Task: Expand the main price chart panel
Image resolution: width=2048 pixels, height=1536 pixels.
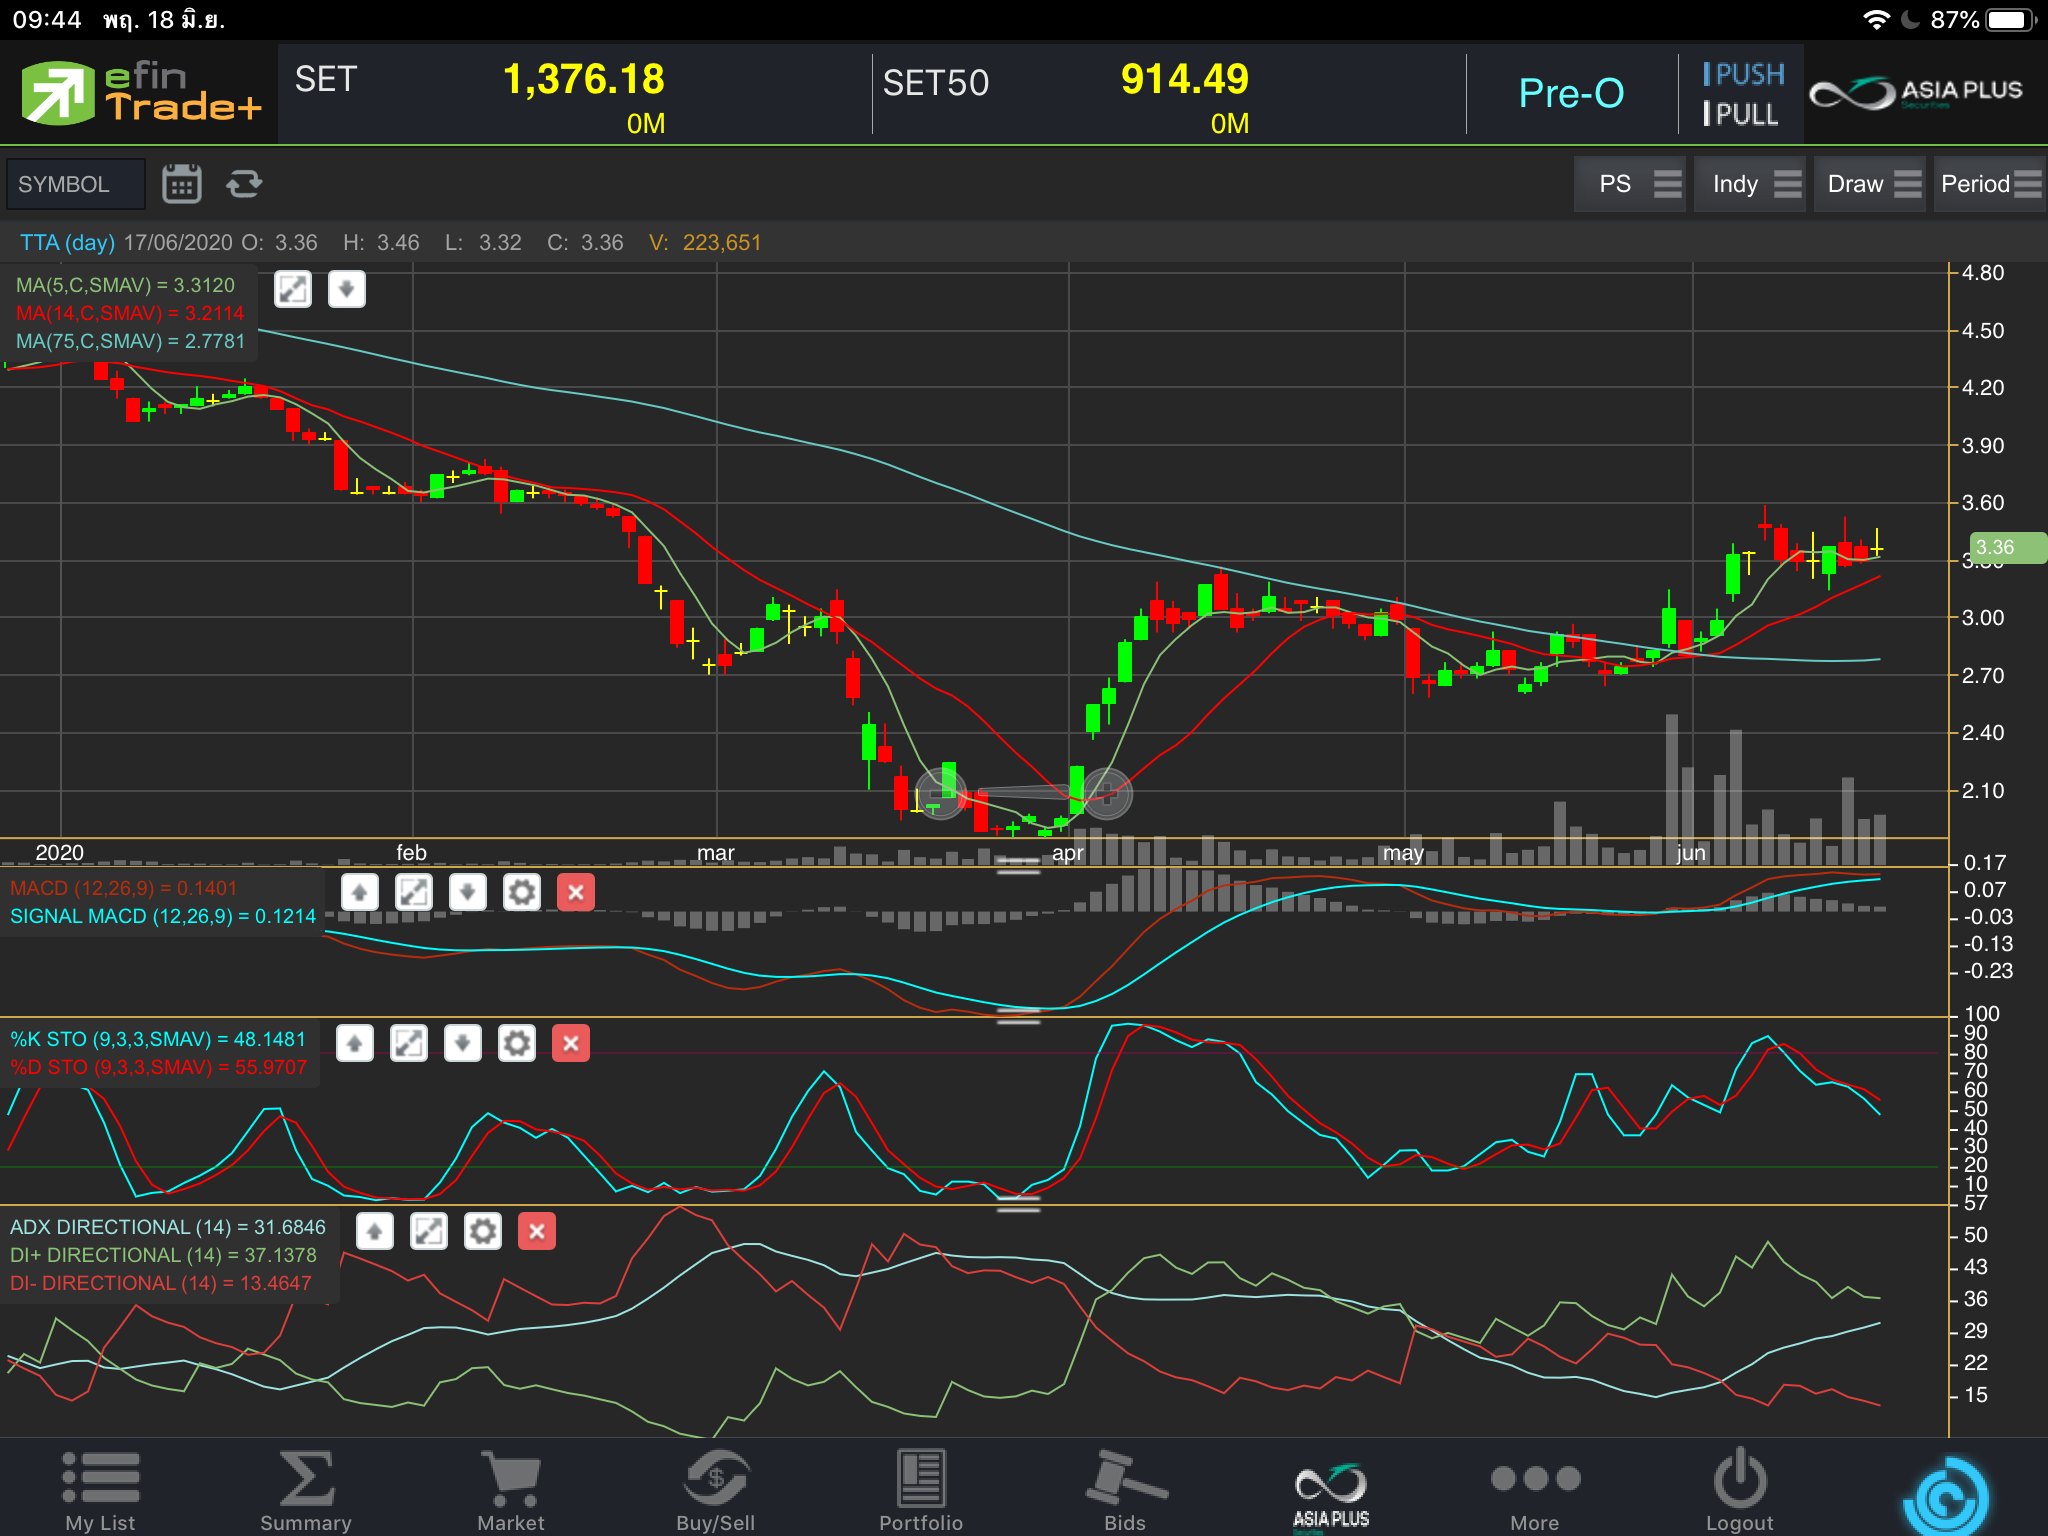Action: [x=293, y=290]
